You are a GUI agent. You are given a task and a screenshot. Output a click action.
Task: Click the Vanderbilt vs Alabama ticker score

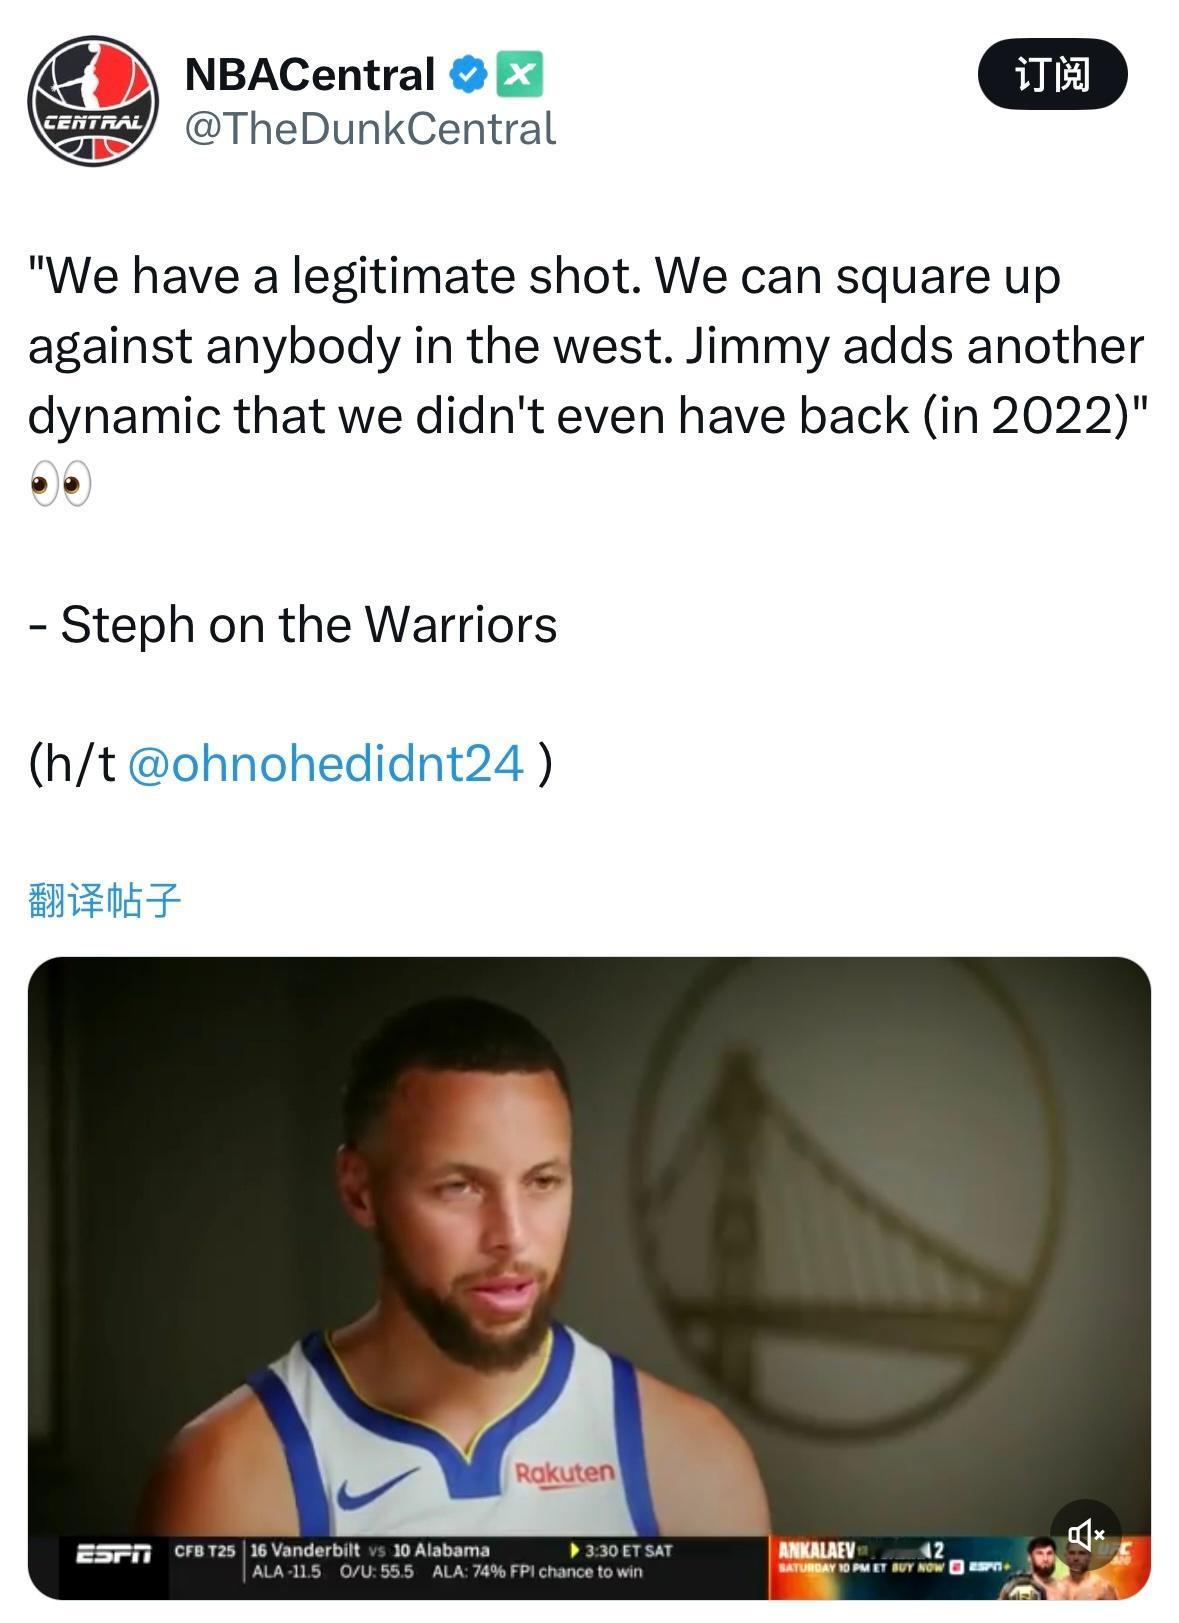(370, 1551)
